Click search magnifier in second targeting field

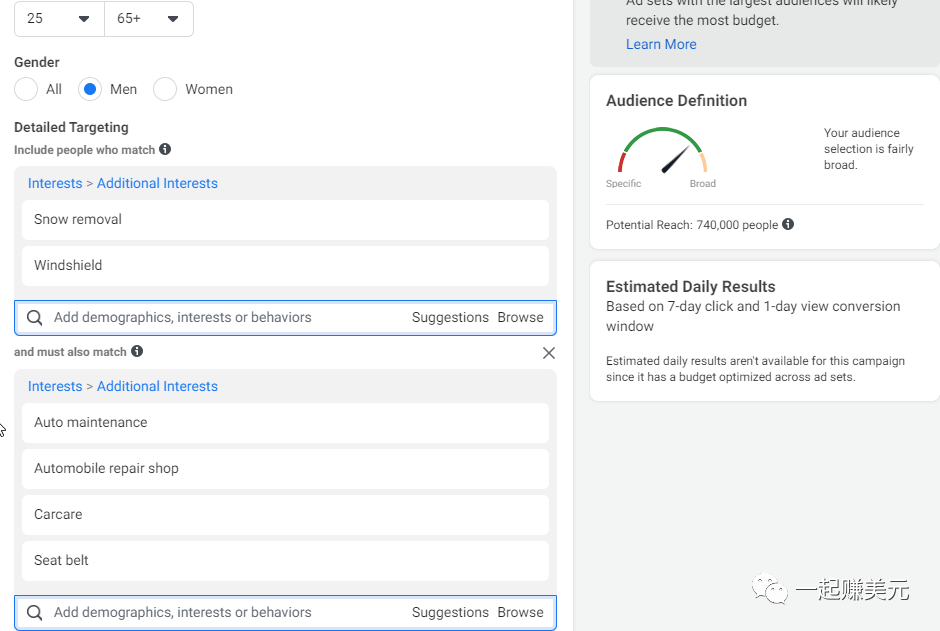[35, 612]
